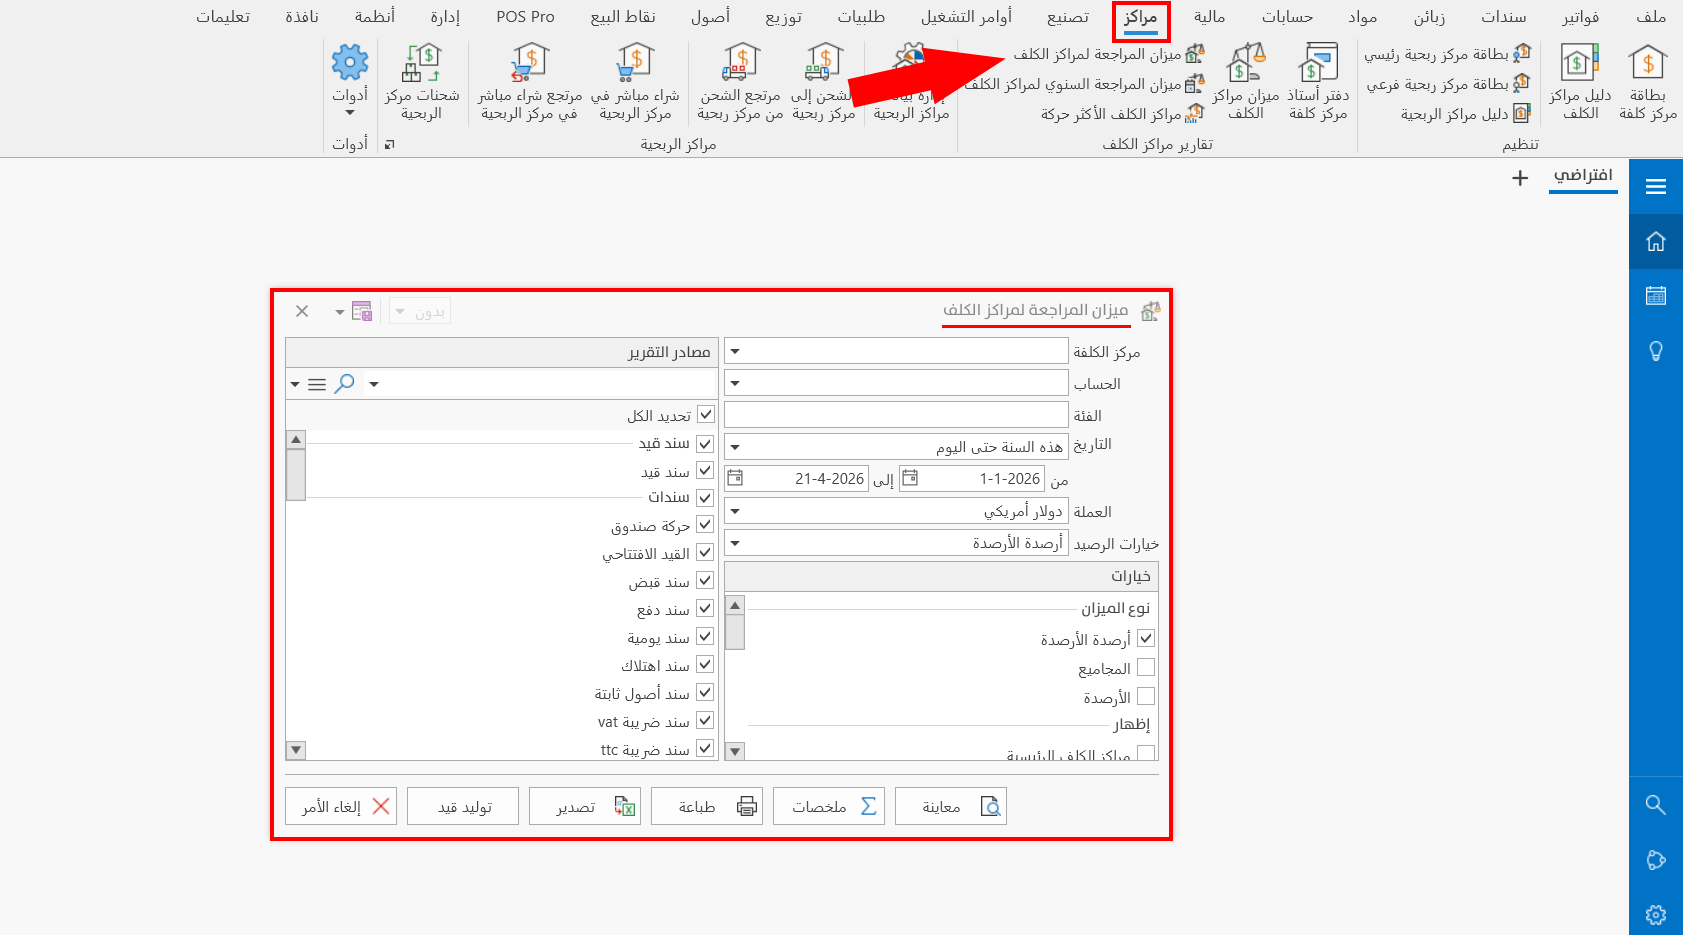
Task: Open بدون dropdown in dialog header
Action: coord(420,312)
